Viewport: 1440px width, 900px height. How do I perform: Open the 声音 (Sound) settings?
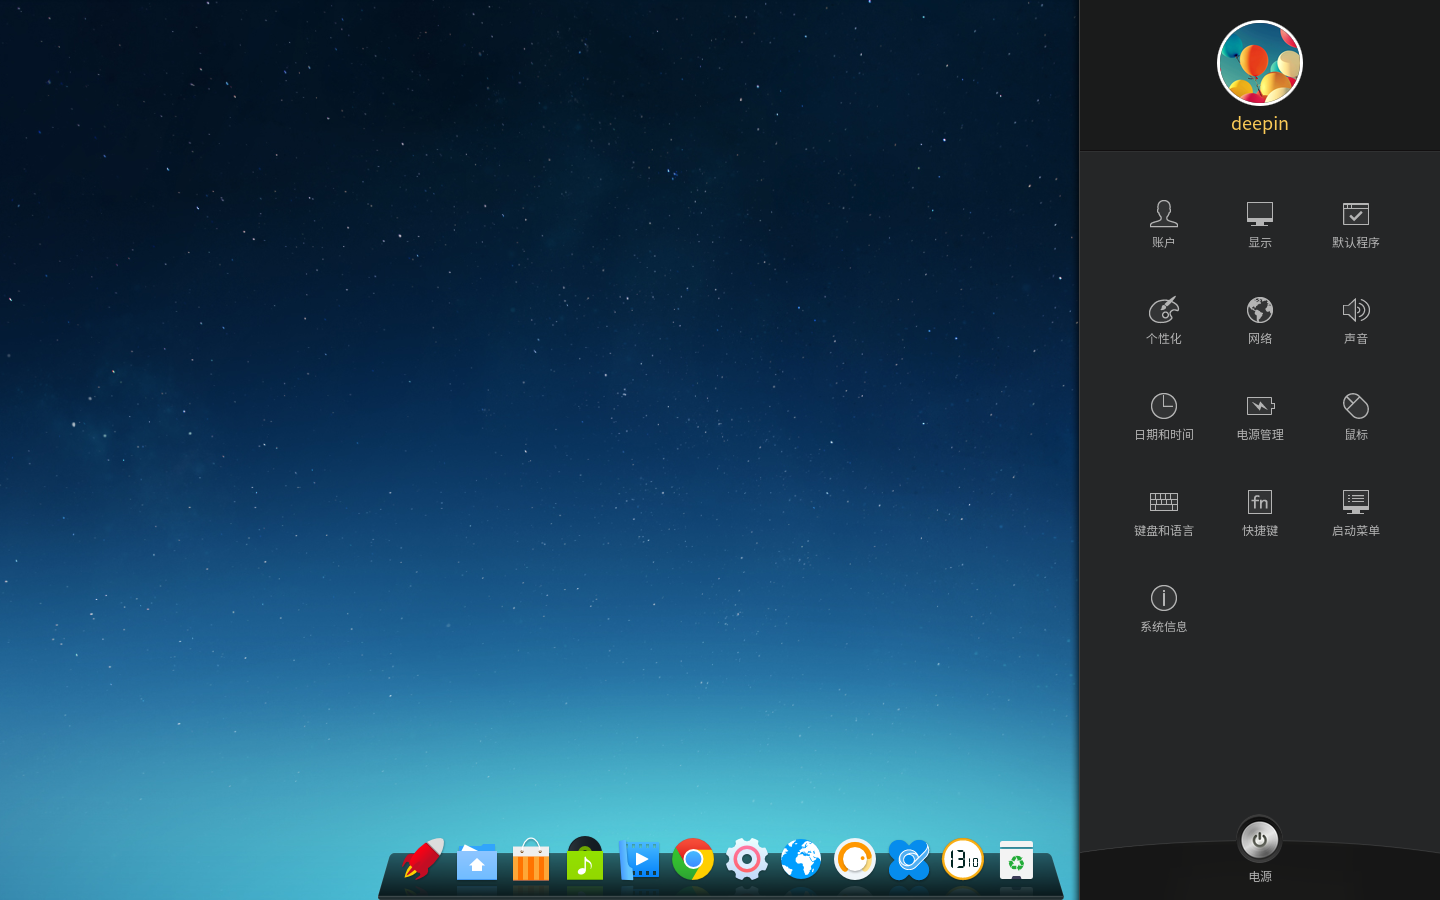tap(1355, 318)
